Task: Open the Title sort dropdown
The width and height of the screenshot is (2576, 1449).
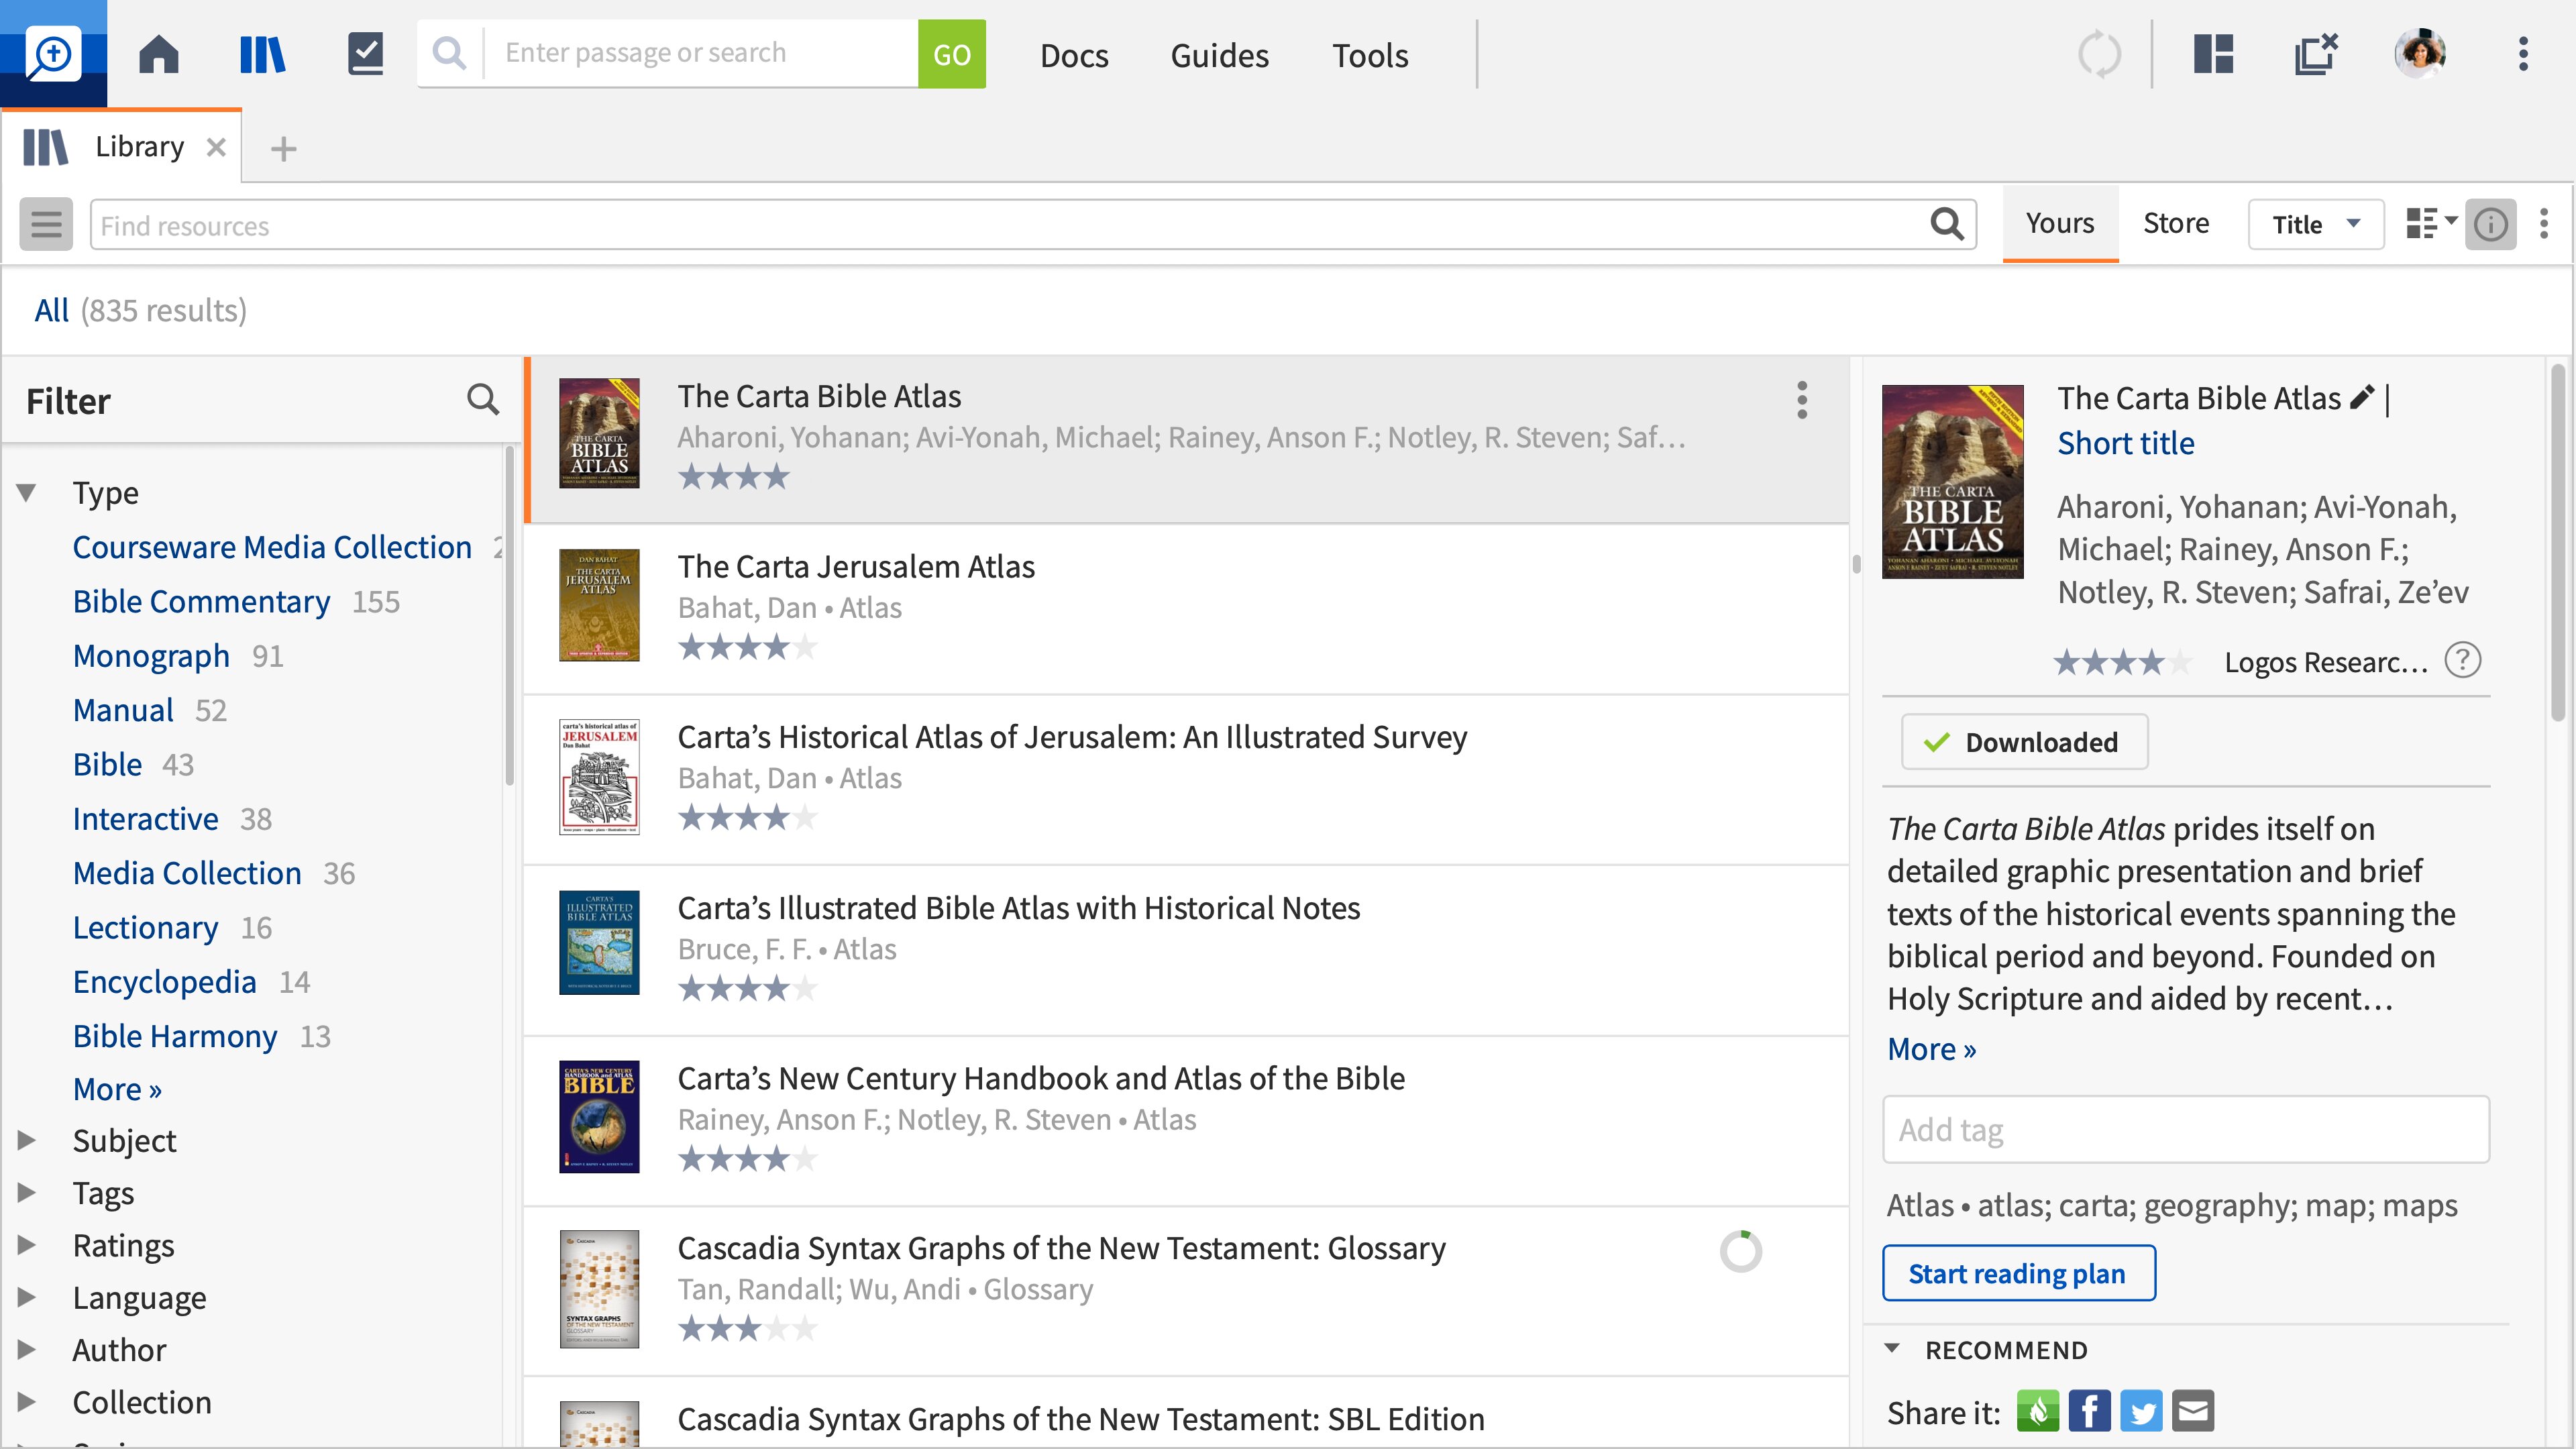Action: tap(2315, 224)
